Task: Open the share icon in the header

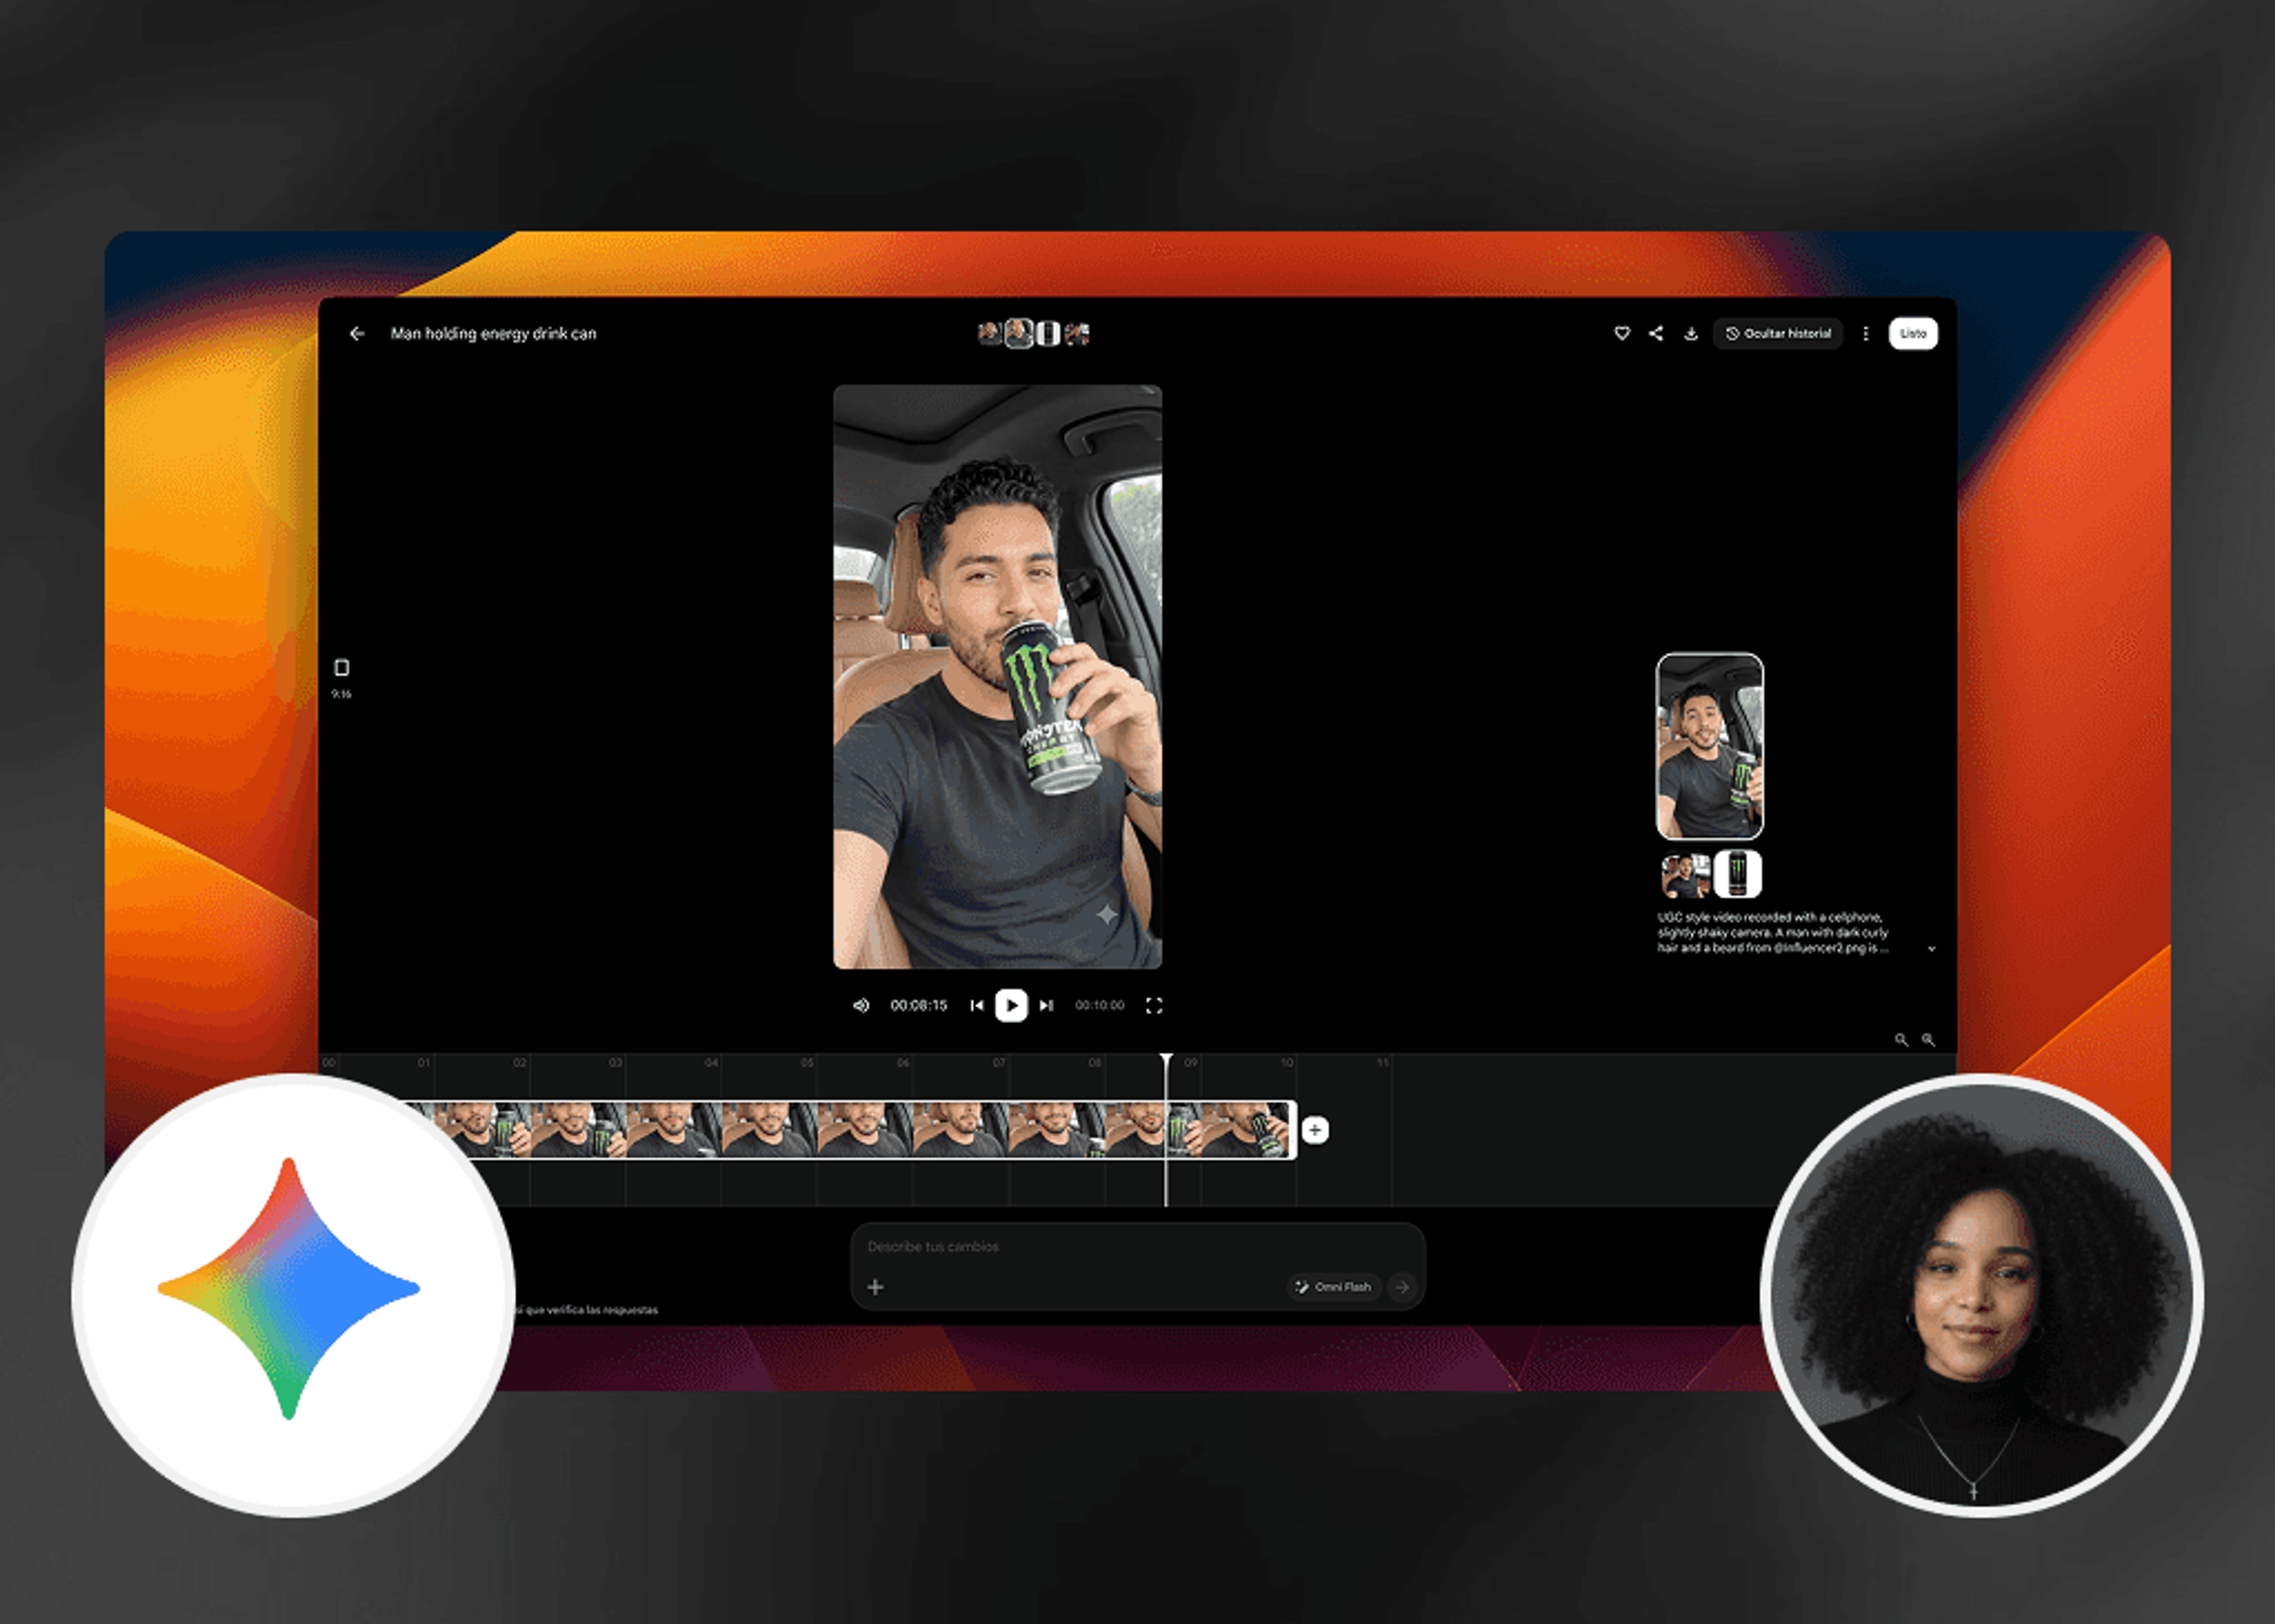Action: coord(1656,333)
